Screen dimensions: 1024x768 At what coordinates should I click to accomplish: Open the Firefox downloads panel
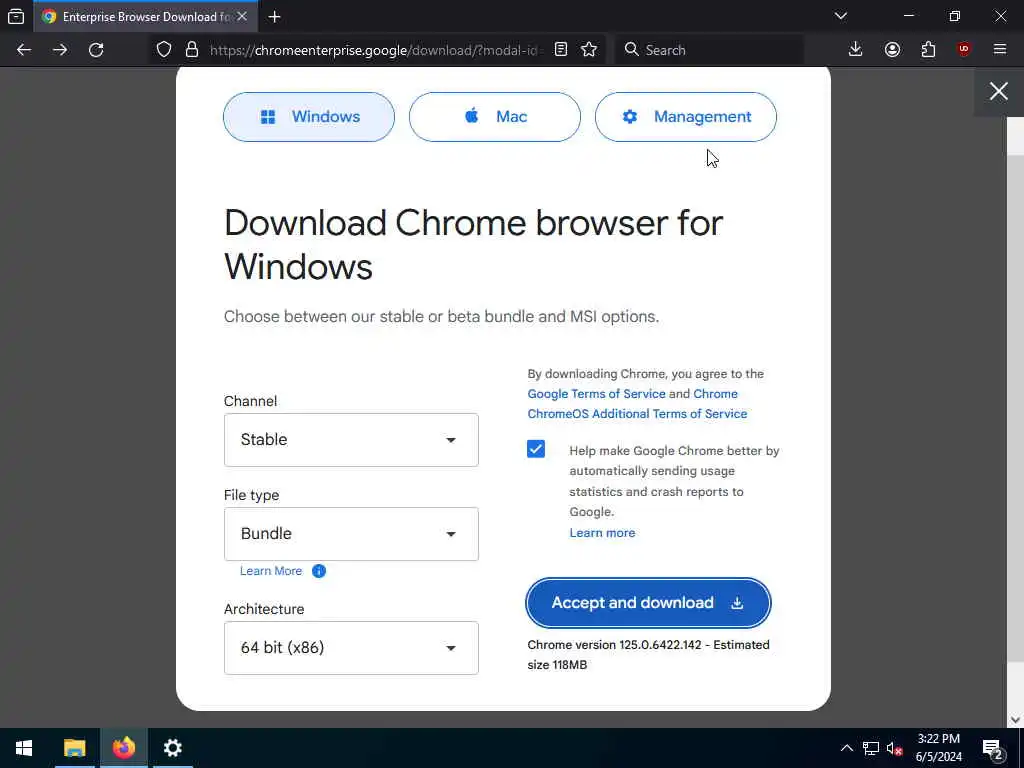[x=856, y=50]
